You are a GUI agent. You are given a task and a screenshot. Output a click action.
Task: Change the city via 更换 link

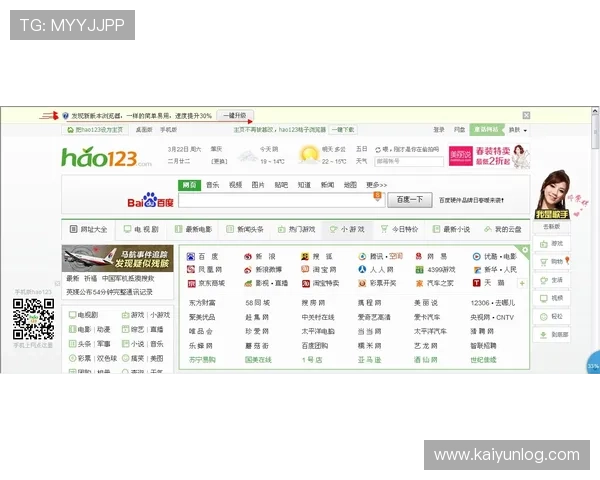coord(219,161)
